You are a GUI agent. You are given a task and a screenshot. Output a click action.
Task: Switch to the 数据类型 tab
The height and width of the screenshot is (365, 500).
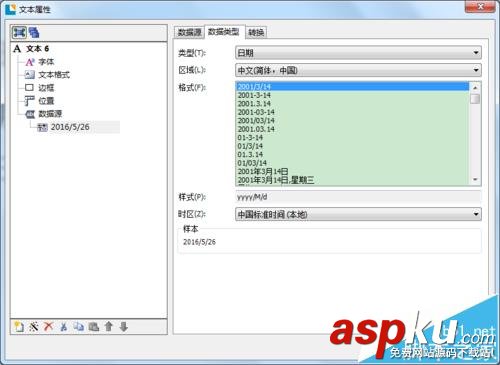click(224, 32)
